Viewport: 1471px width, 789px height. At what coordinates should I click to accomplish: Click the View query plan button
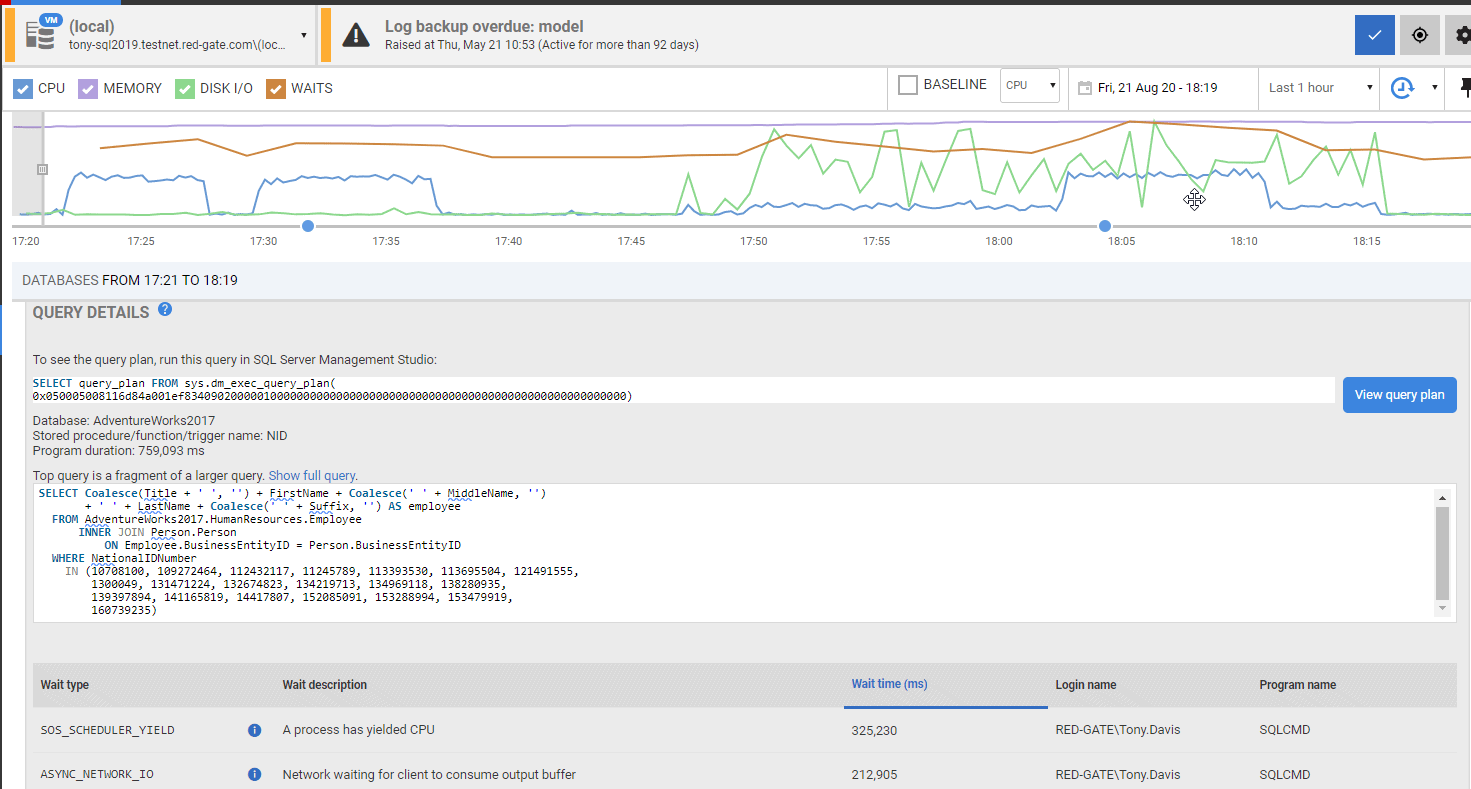click(1399, 394)
